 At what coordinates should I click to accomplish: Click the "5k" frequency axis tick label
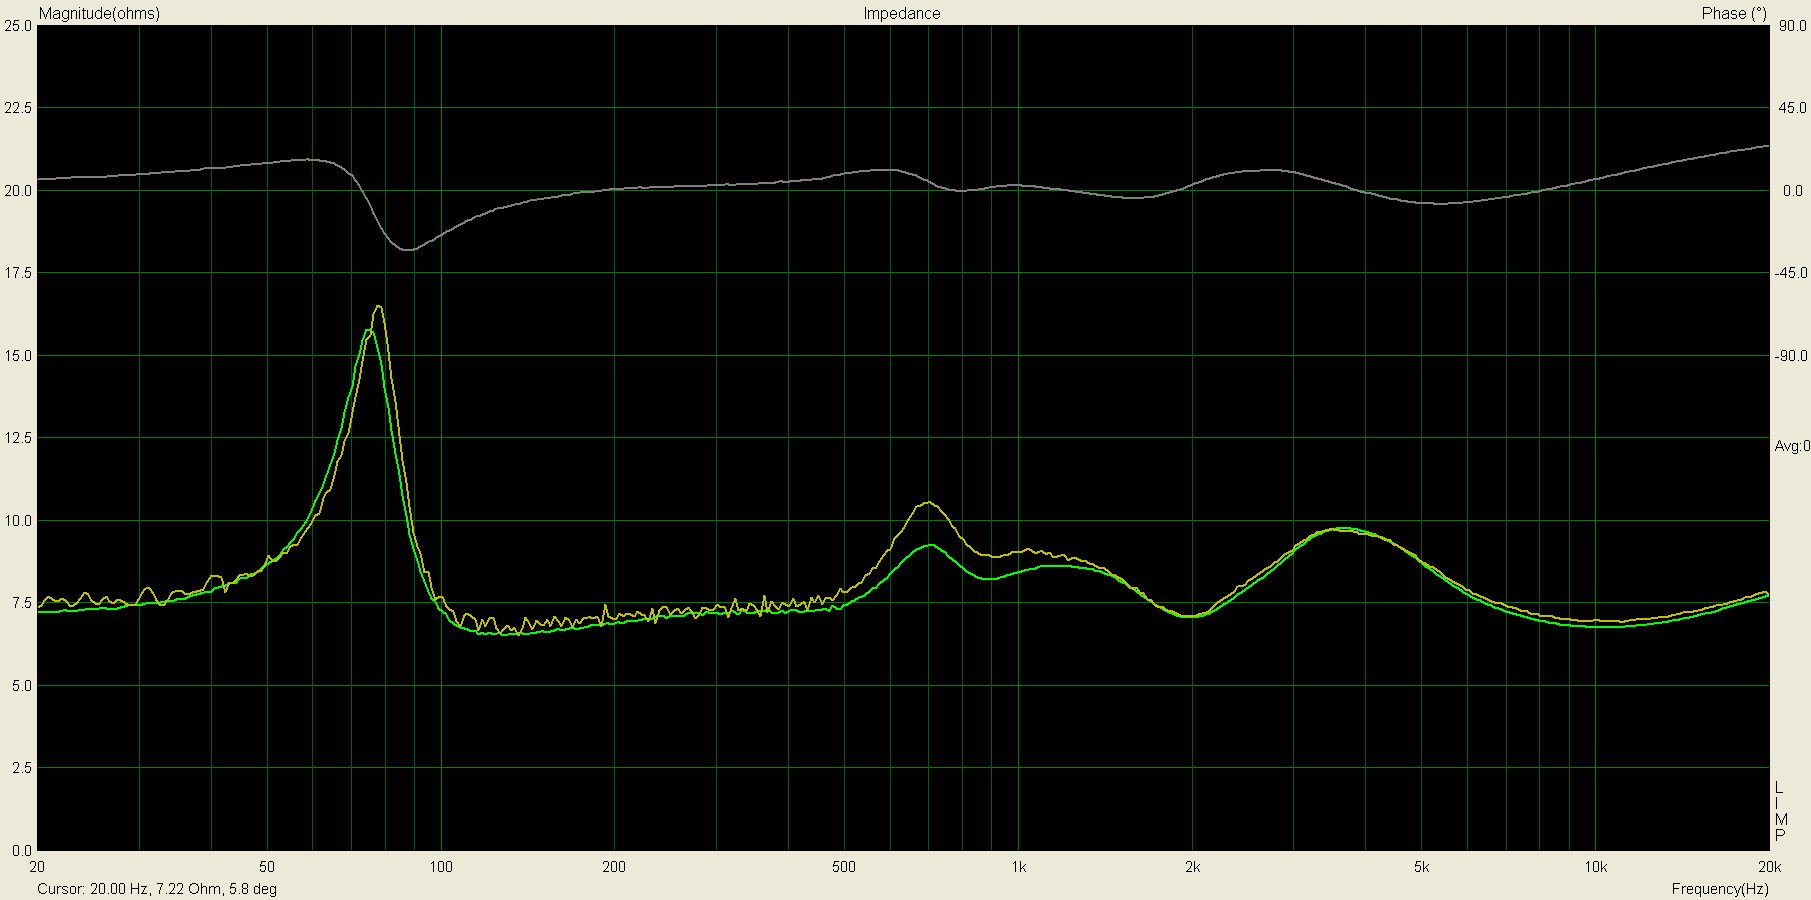click(x=1421, y=867)
